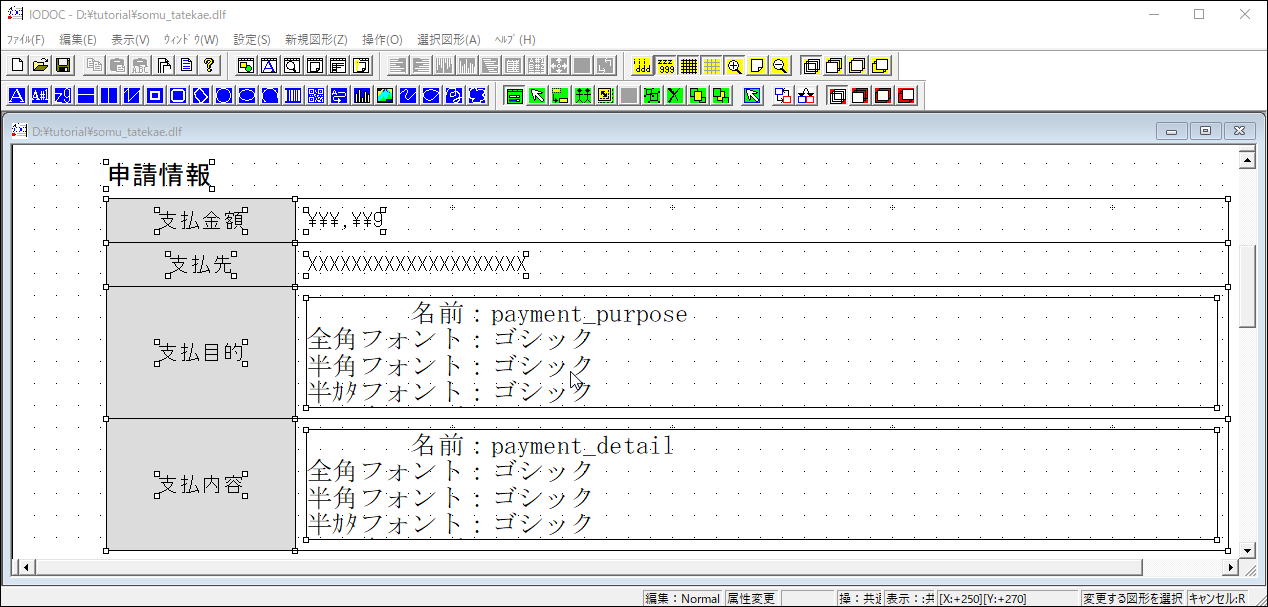Toggle the ddd sample data display
The height and width of the screenshot is (607, 1268).
(642, 64)
